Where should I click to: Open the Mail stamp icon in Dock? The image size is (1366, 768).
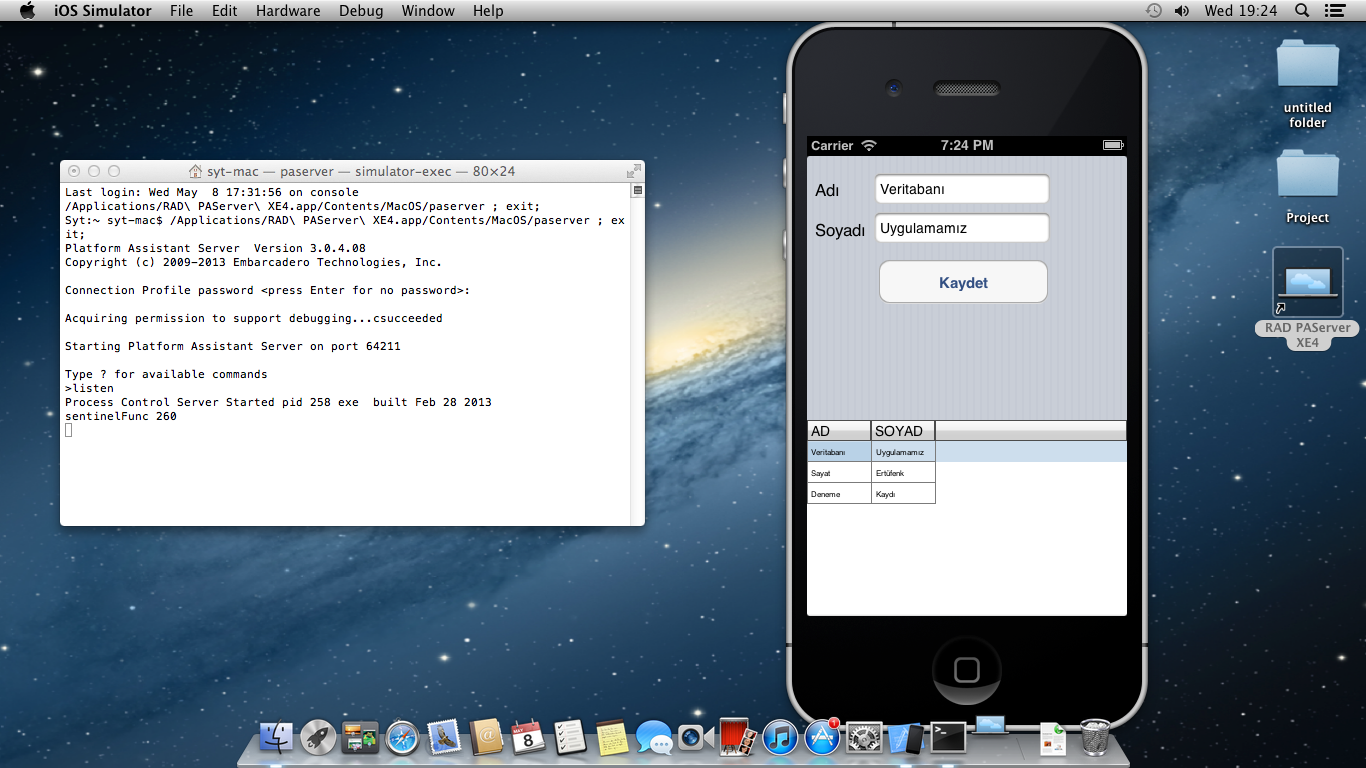(x=444, y=737)
